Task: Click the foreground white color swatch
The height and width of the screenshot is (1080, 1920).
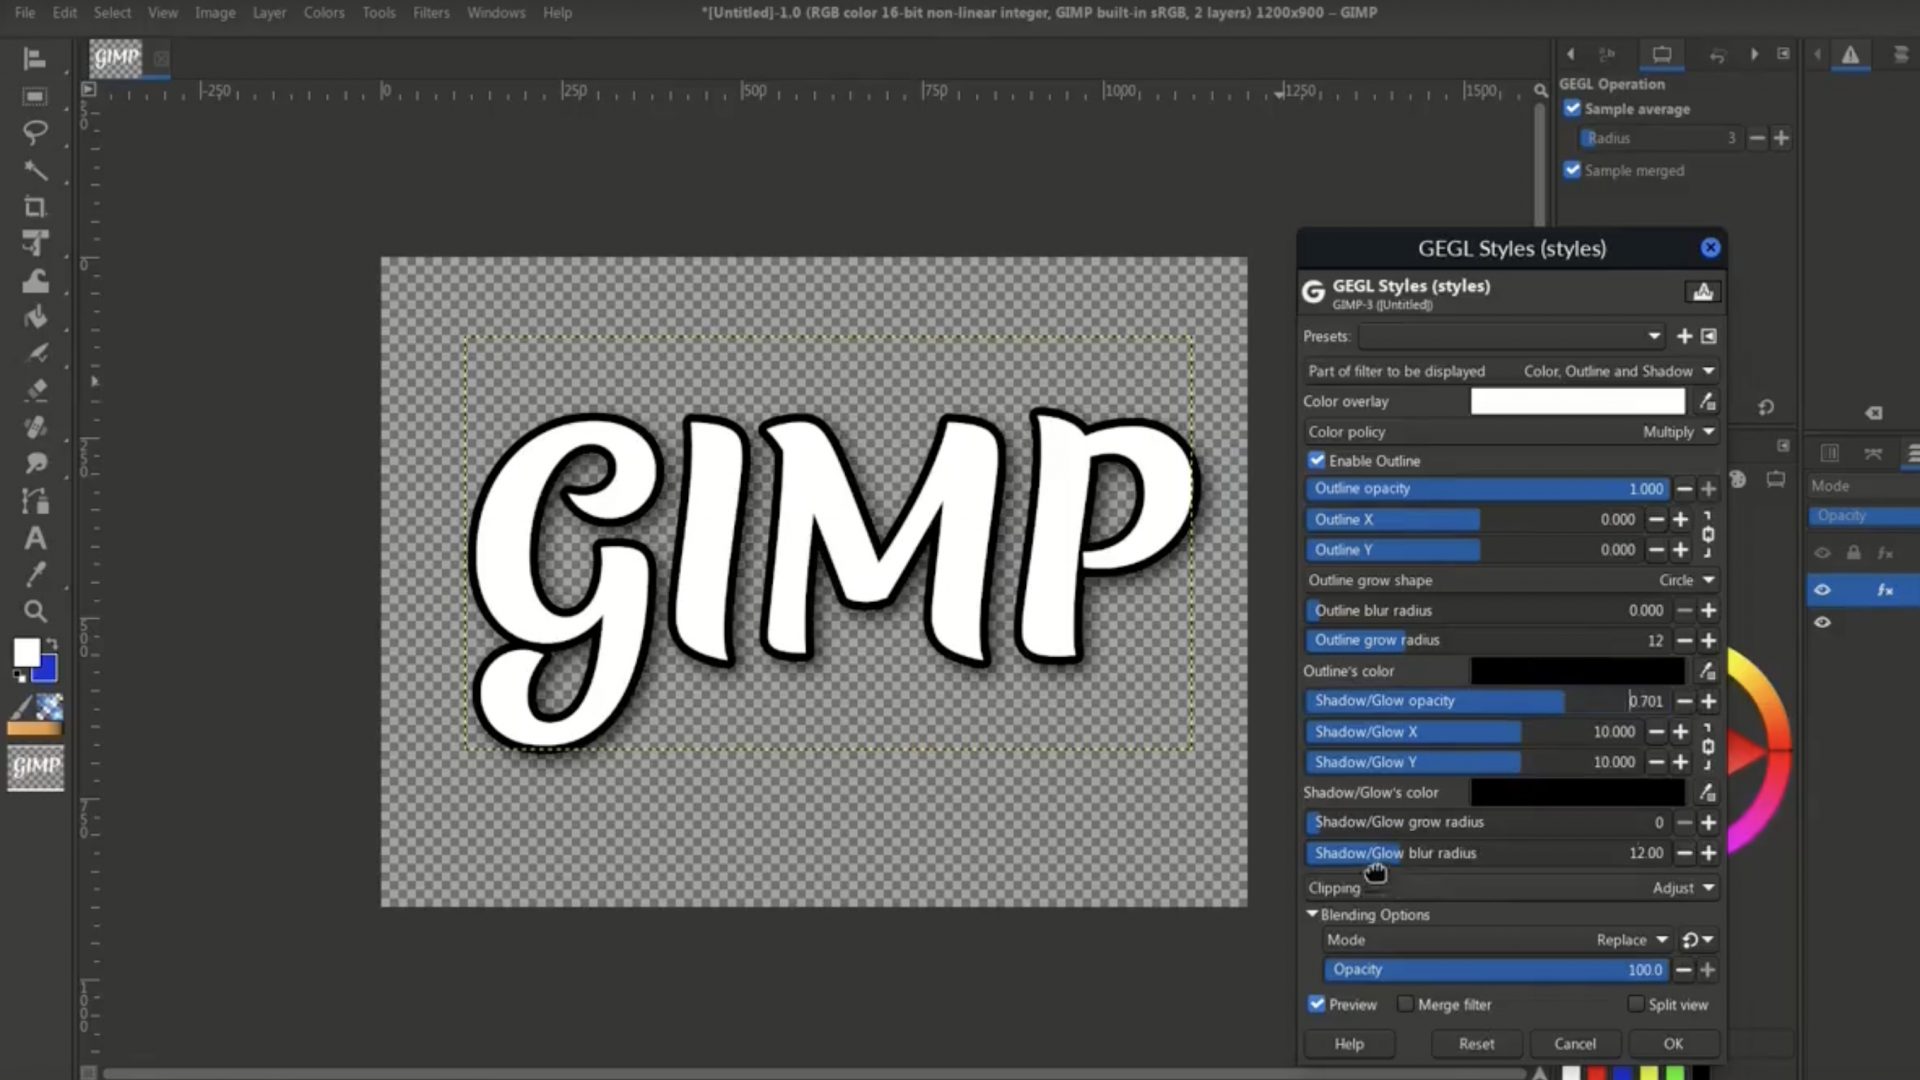Action: [x=26, y=652]
